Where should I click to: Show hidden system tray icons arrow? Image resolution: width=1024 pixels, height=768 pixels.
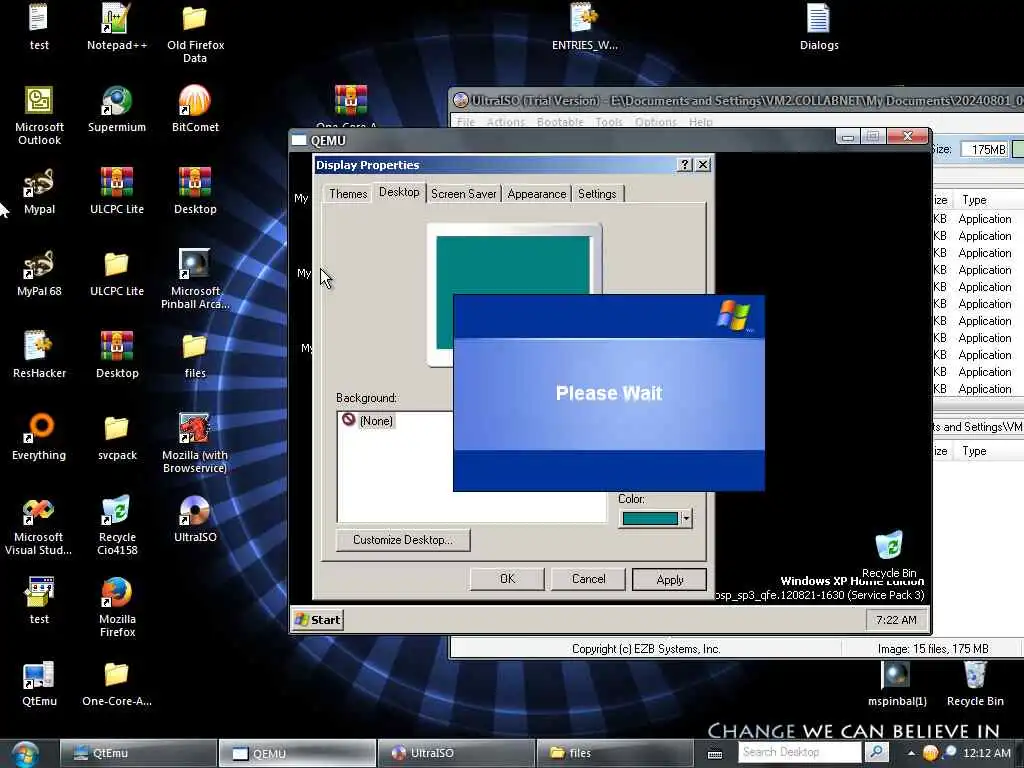click(x=911, y=753)
